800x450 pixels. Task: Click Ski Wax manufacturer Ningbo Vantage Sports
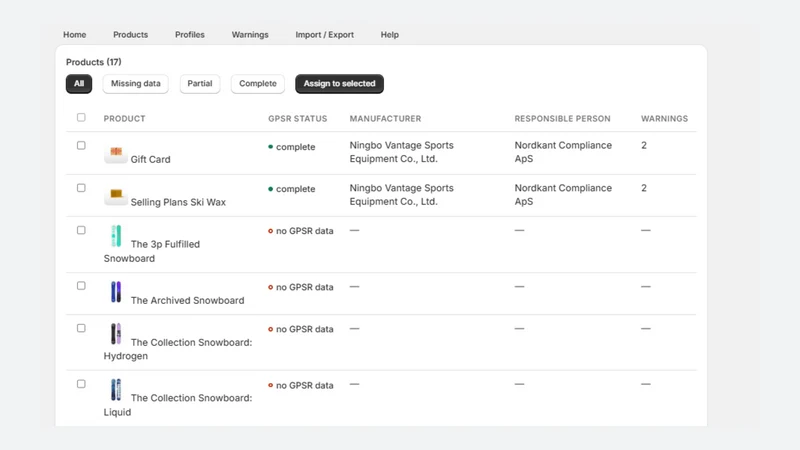402,194
